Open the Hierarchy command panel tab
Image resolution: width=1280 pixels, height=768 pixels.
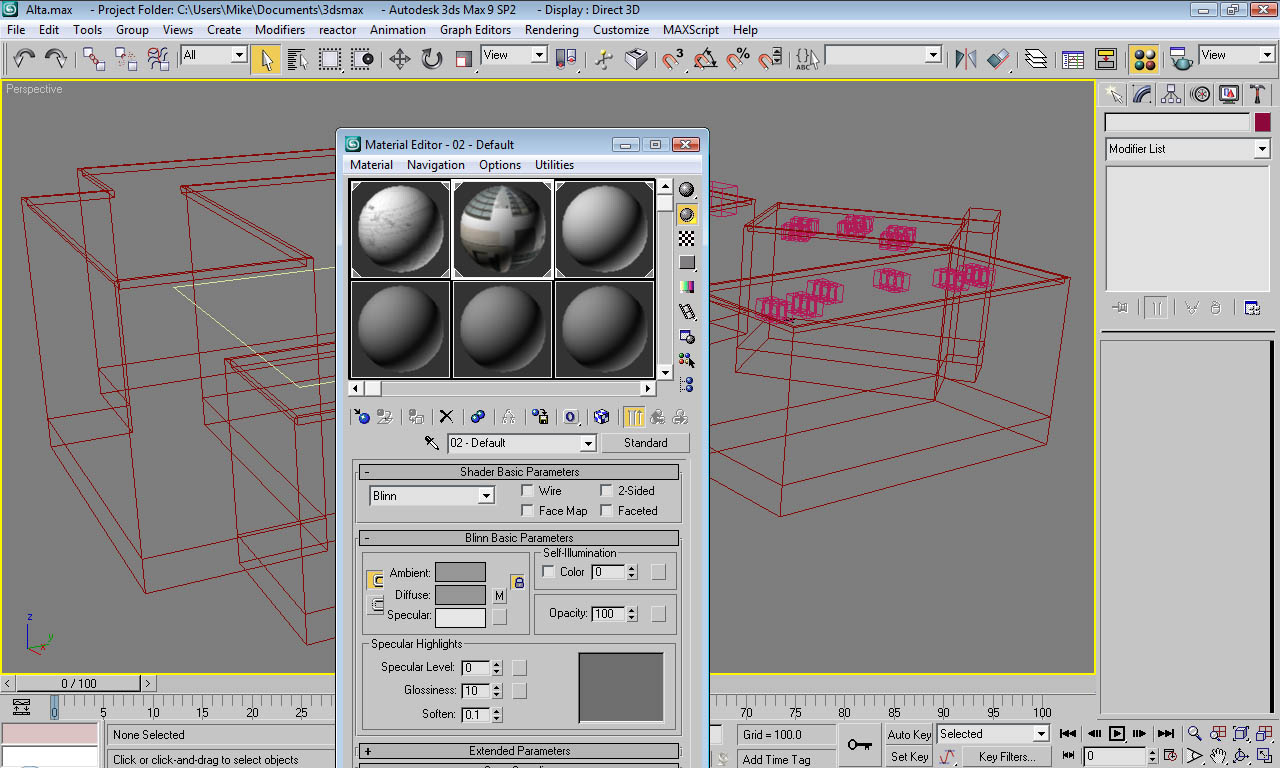click(1171, 95)
